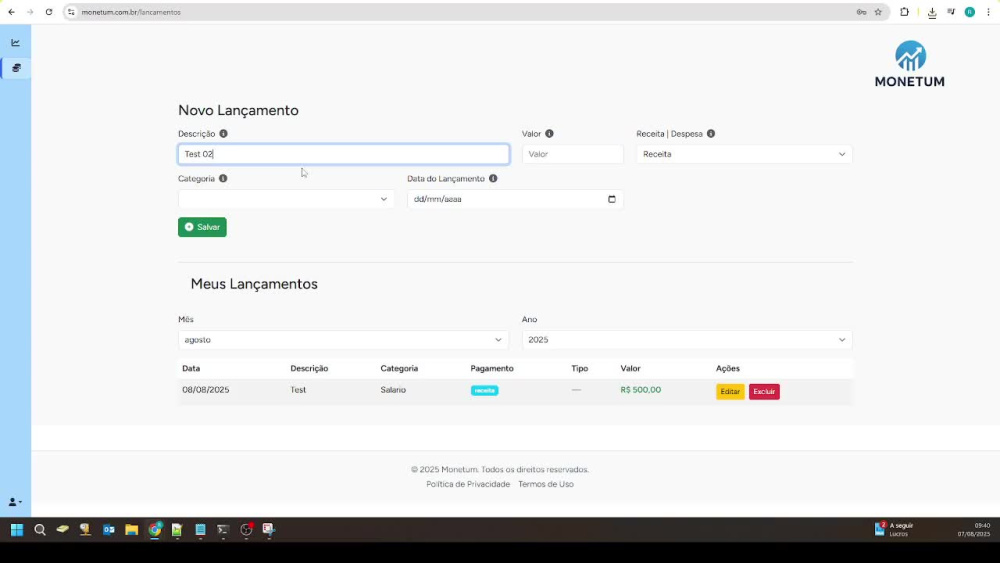Viewport: 1000px width, 563px height.
Task: Open browser downloads
Action: pos(932,12)
